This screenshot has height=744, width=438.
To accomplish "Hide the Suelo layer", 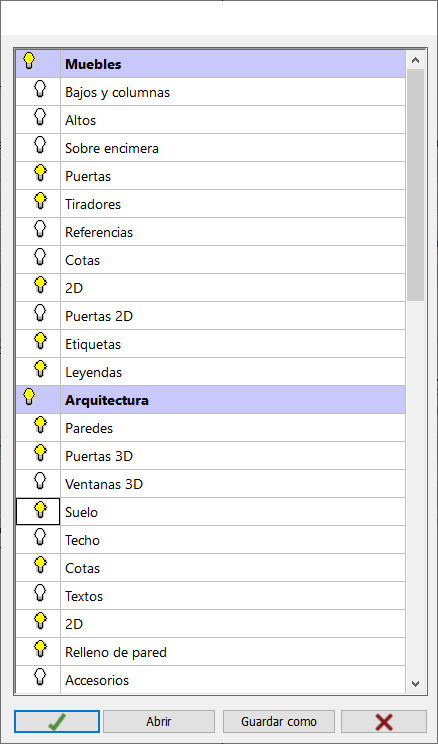I will pos(41,510).
